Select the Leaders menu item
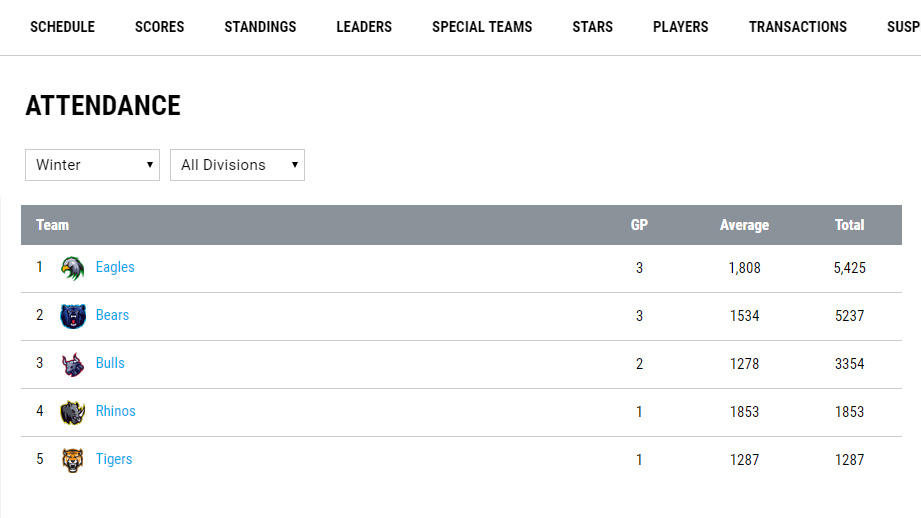 click(x=364, y=27)
